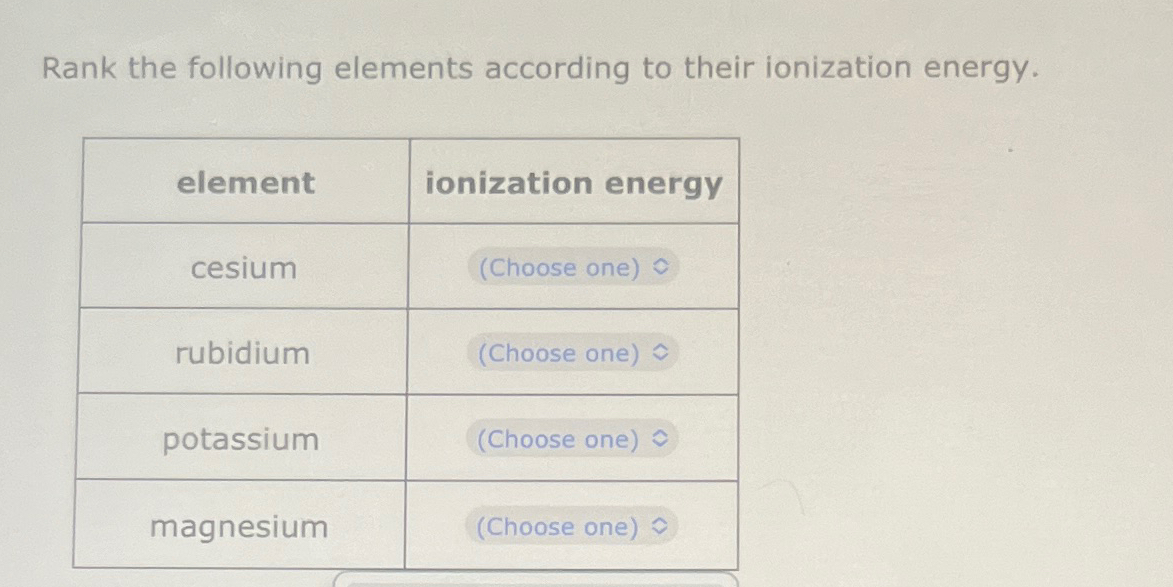Open the Choose one dropdown for rubidium
Image resolution: width=1173 pixels, height=587 pixels.
(570, 353)
